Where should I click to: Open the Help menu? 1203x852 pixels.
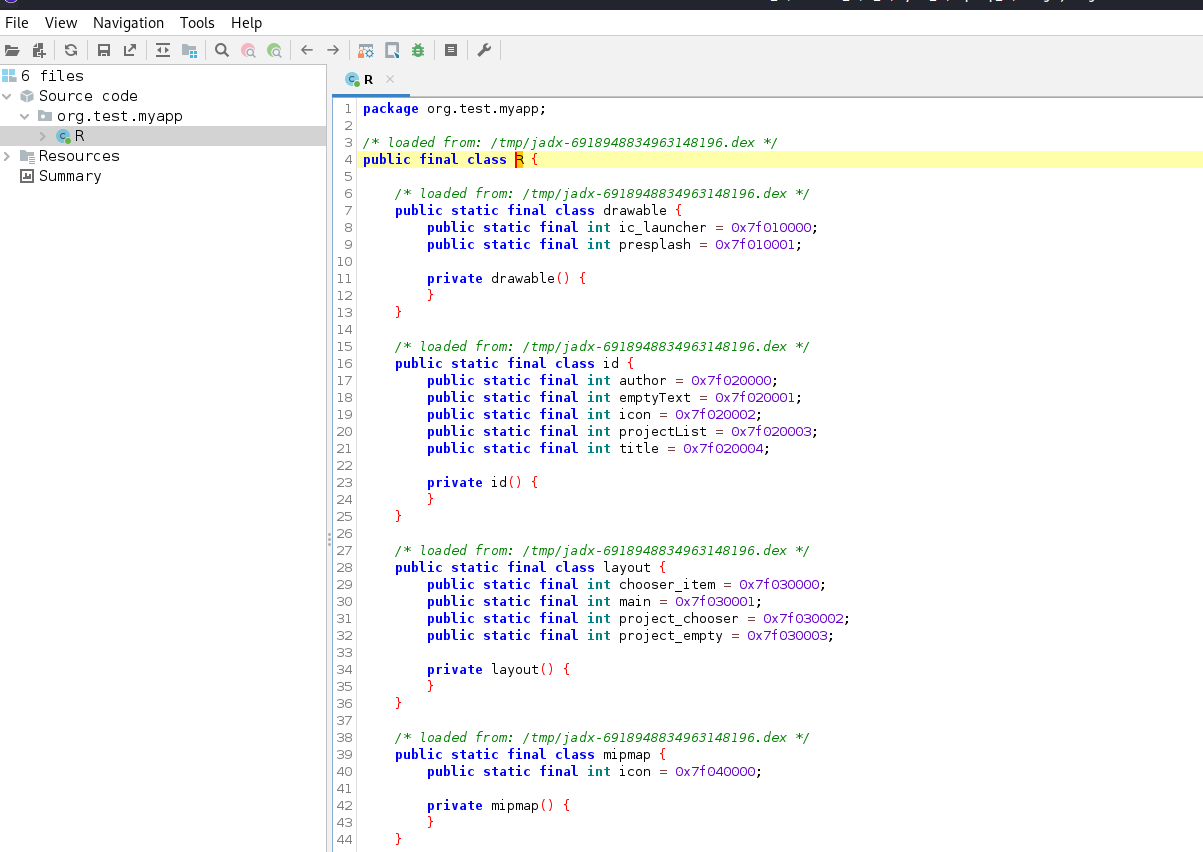click(x=246, y=22)
